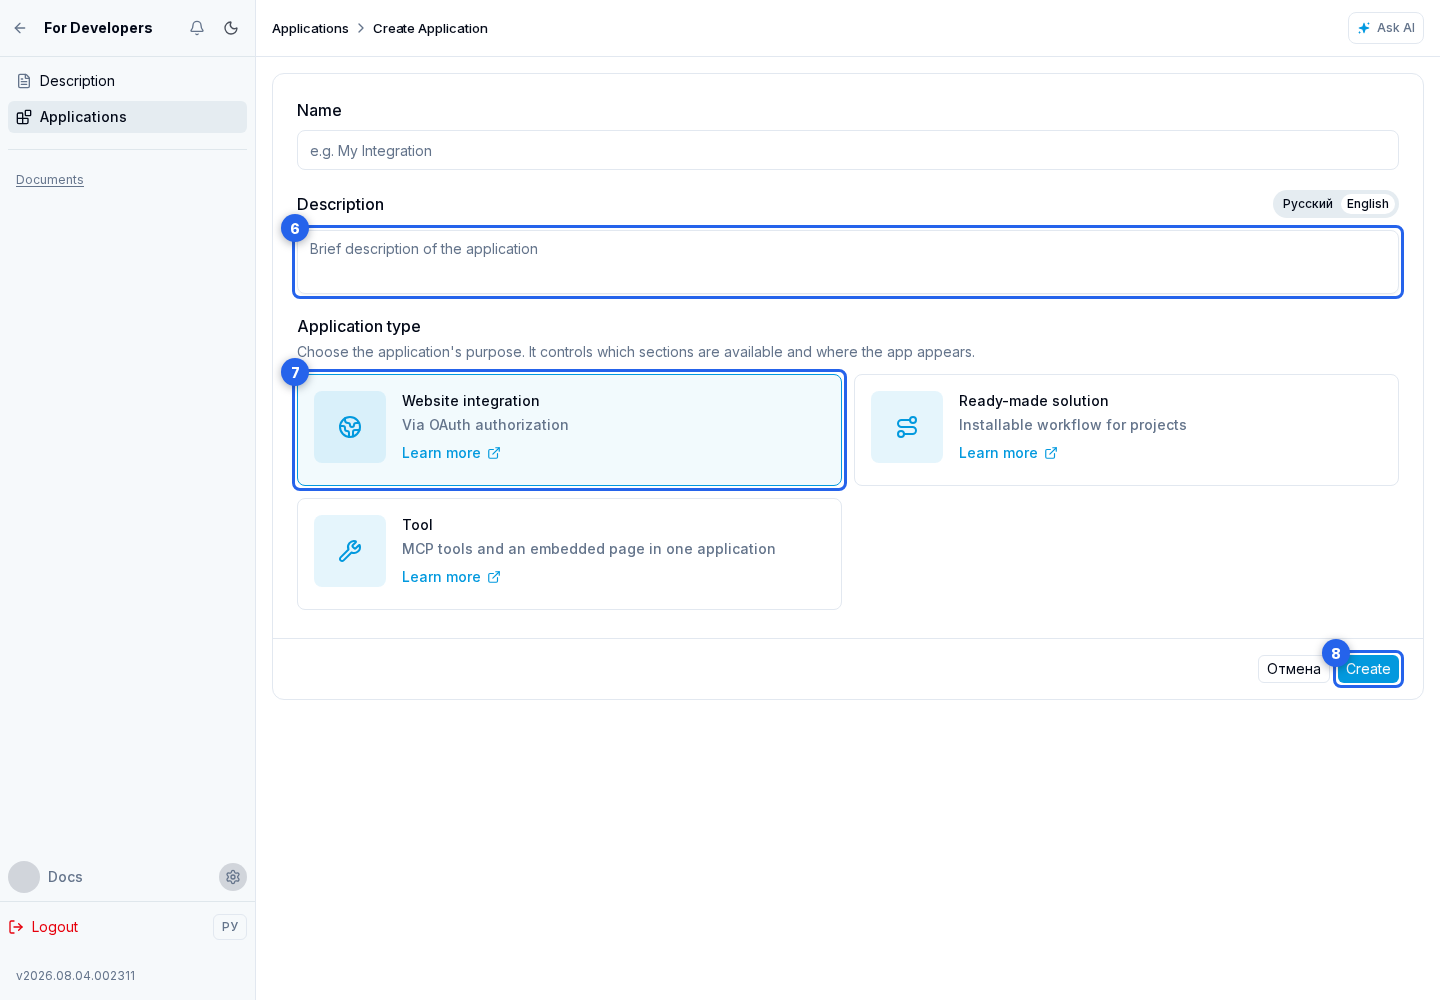Open the Documents link in the sidebar

pyautogui.click(x=50, y=180)
